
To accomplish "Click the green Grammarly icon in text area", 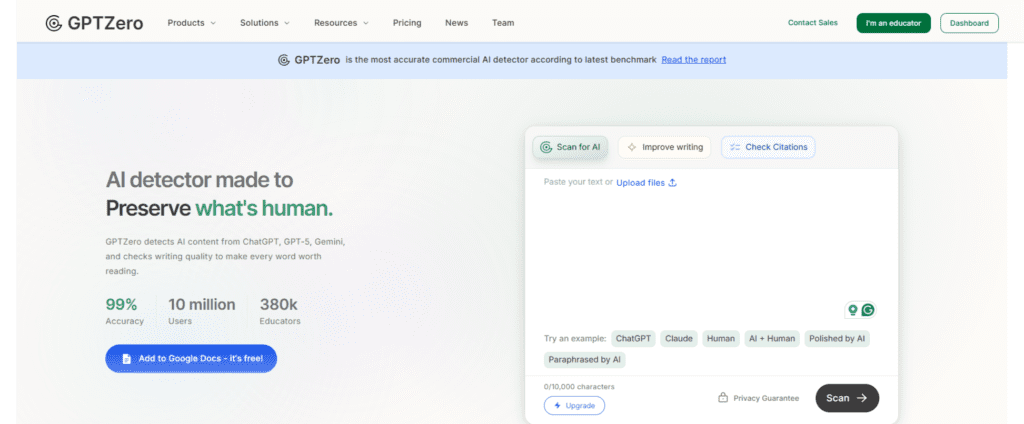I will pyautogui.click(x=868, y=310).
